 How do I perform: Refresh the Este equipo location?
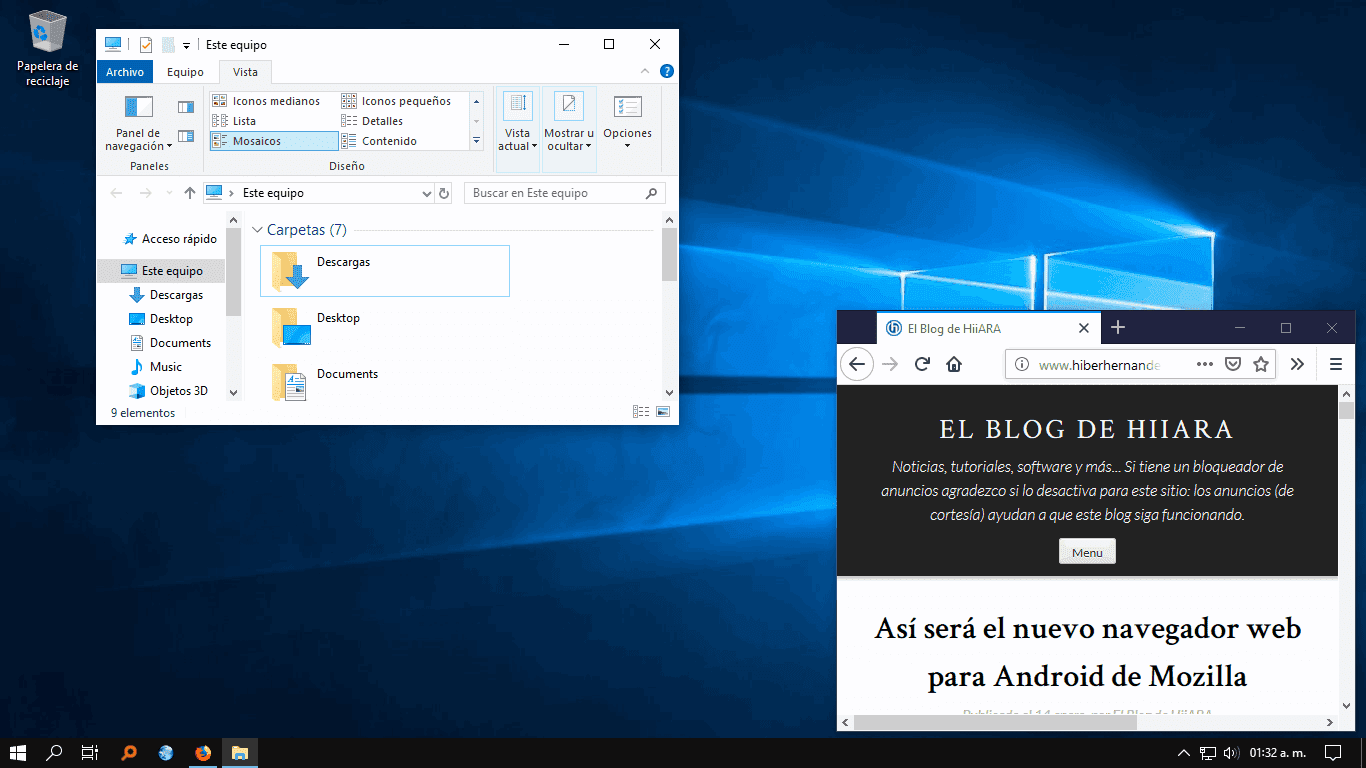[444, 193]
